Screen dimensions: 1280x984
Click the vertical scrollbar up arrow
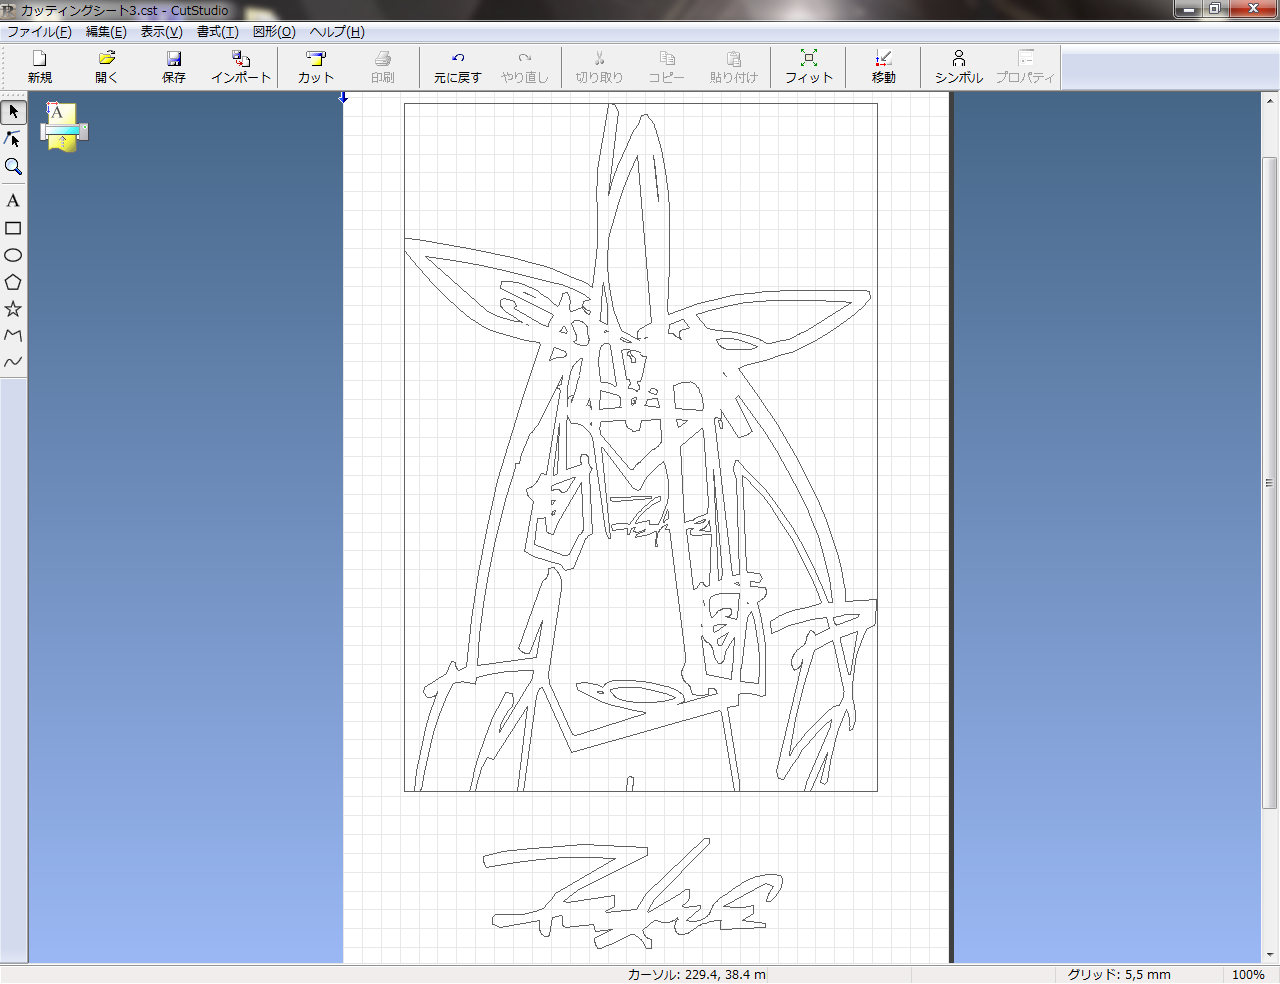1270,100
